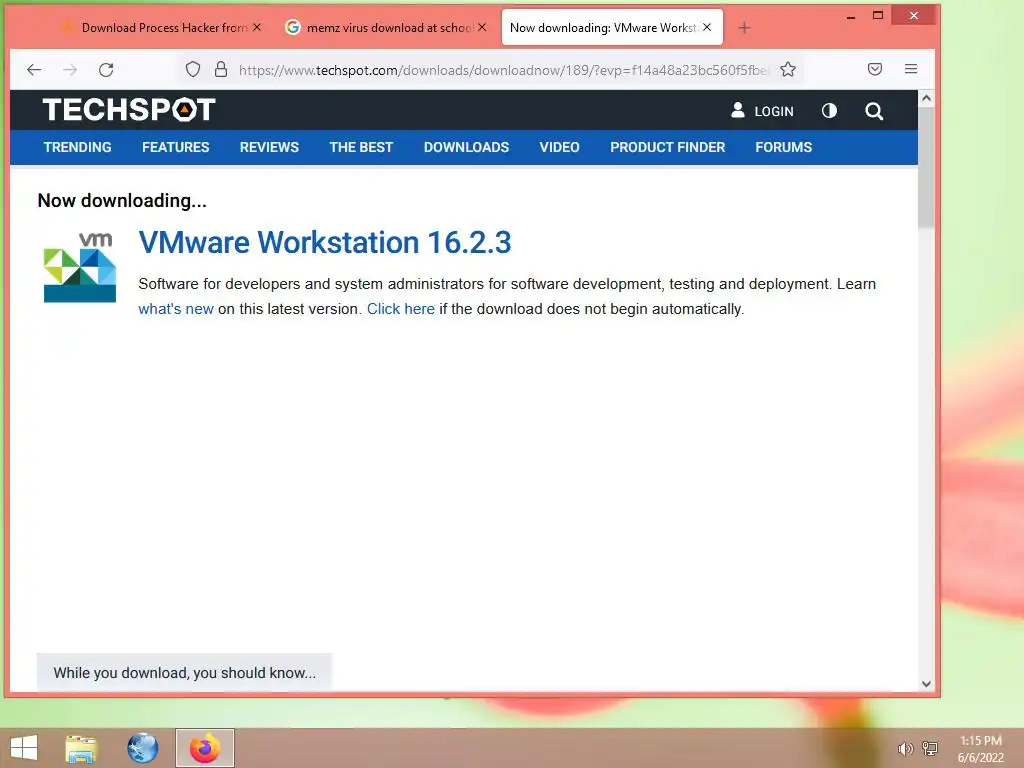1024x768 pixels.
Task: Open the VIDEO menu item
Action: tap(560, 148)
